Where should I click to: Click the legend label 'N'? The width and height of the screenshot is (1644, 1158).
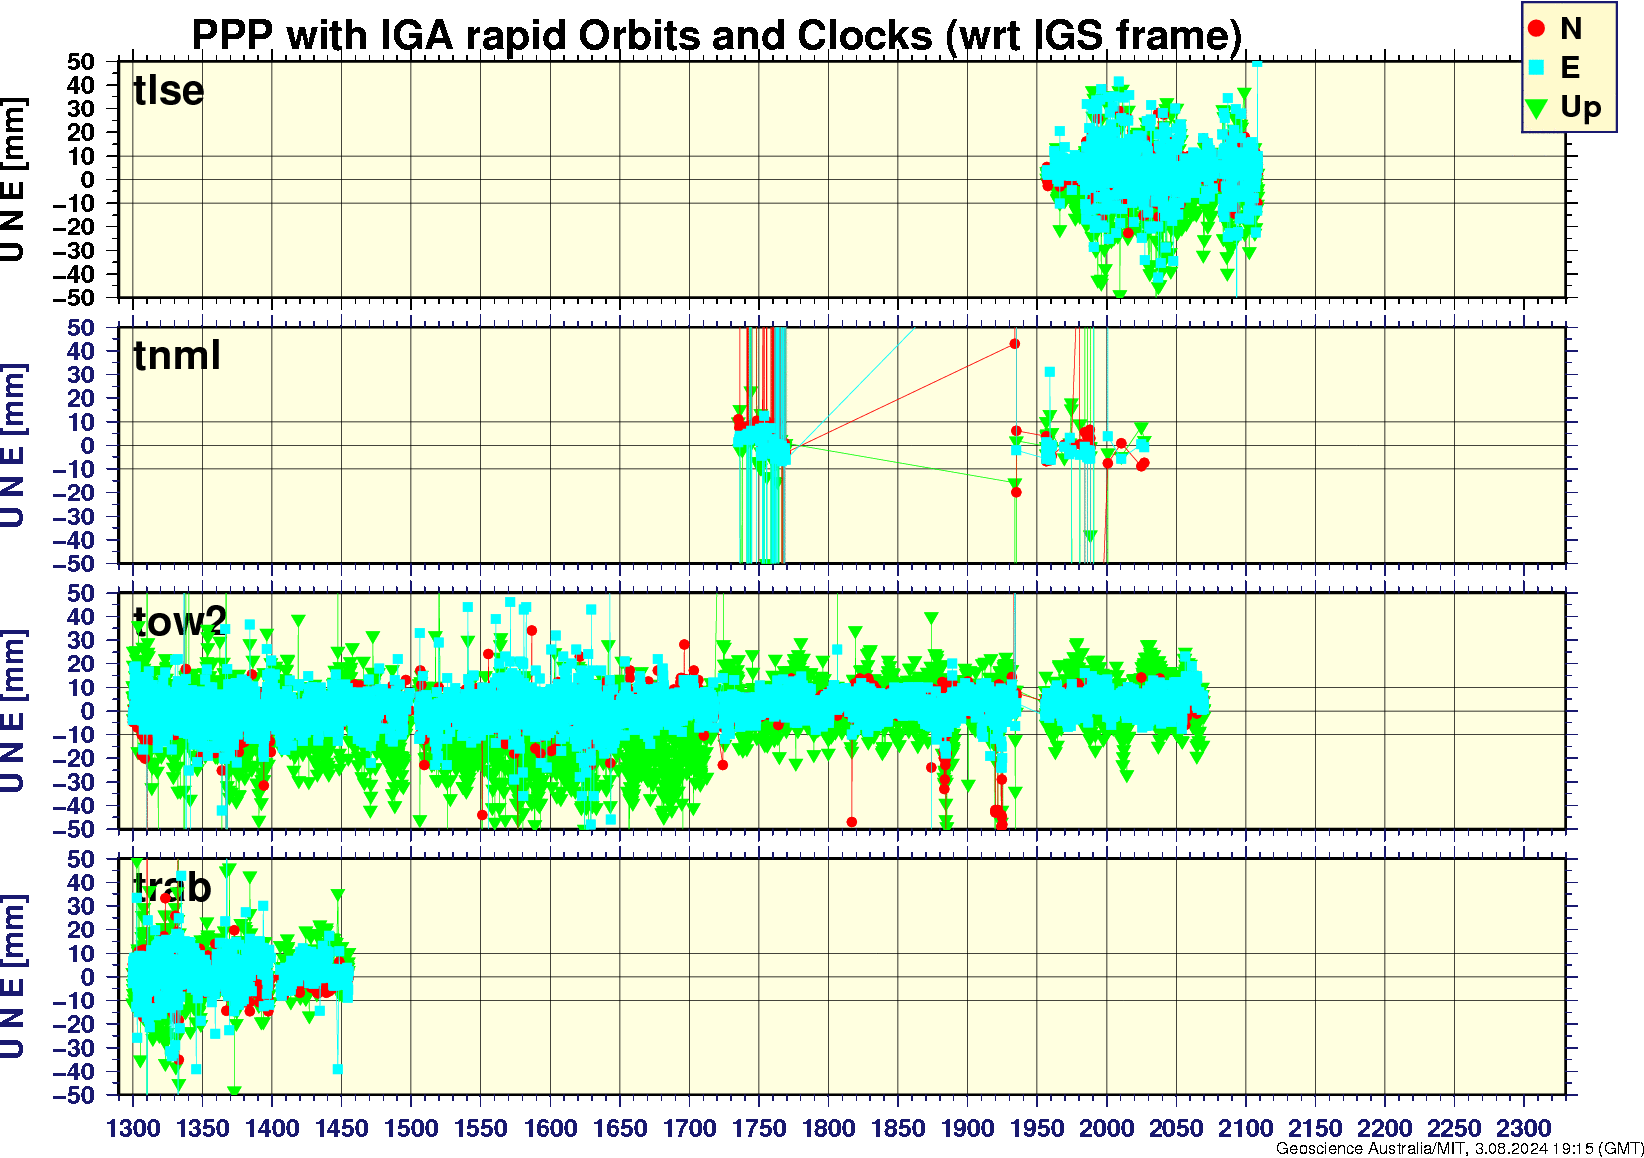pyautogui.click(x=1571, y=29)
